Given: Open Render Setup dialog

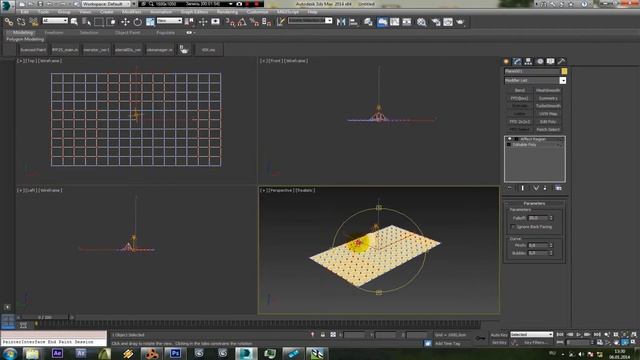Looking at the screenshot, I should tap(436, 22).
